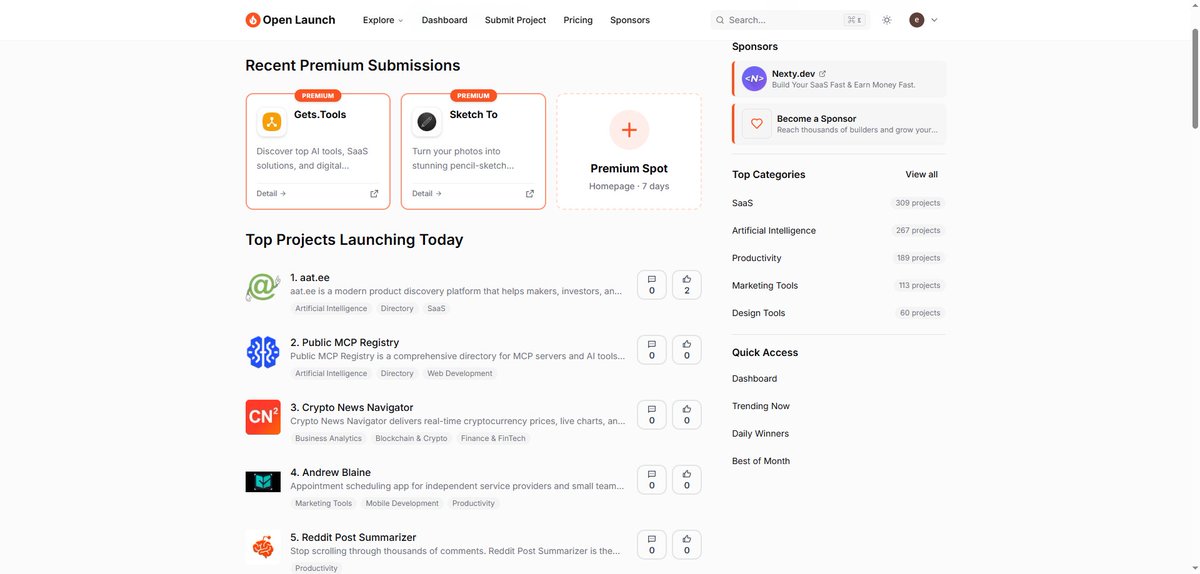Image resolution: width=1200 pixels, height=574 pixels.
Task: Click the Gets.Tools logo icon
Action: tap(272, 122)
